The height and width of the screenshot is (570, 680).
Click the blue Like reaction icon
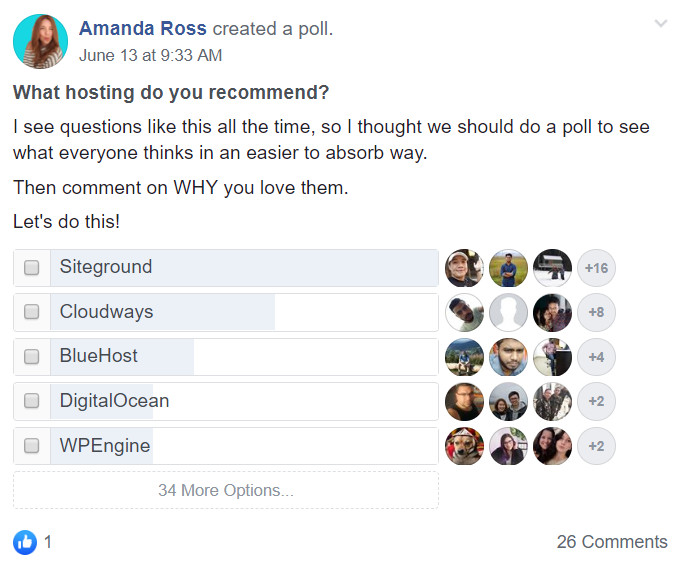pyautogui.click(x=25, y=542)
